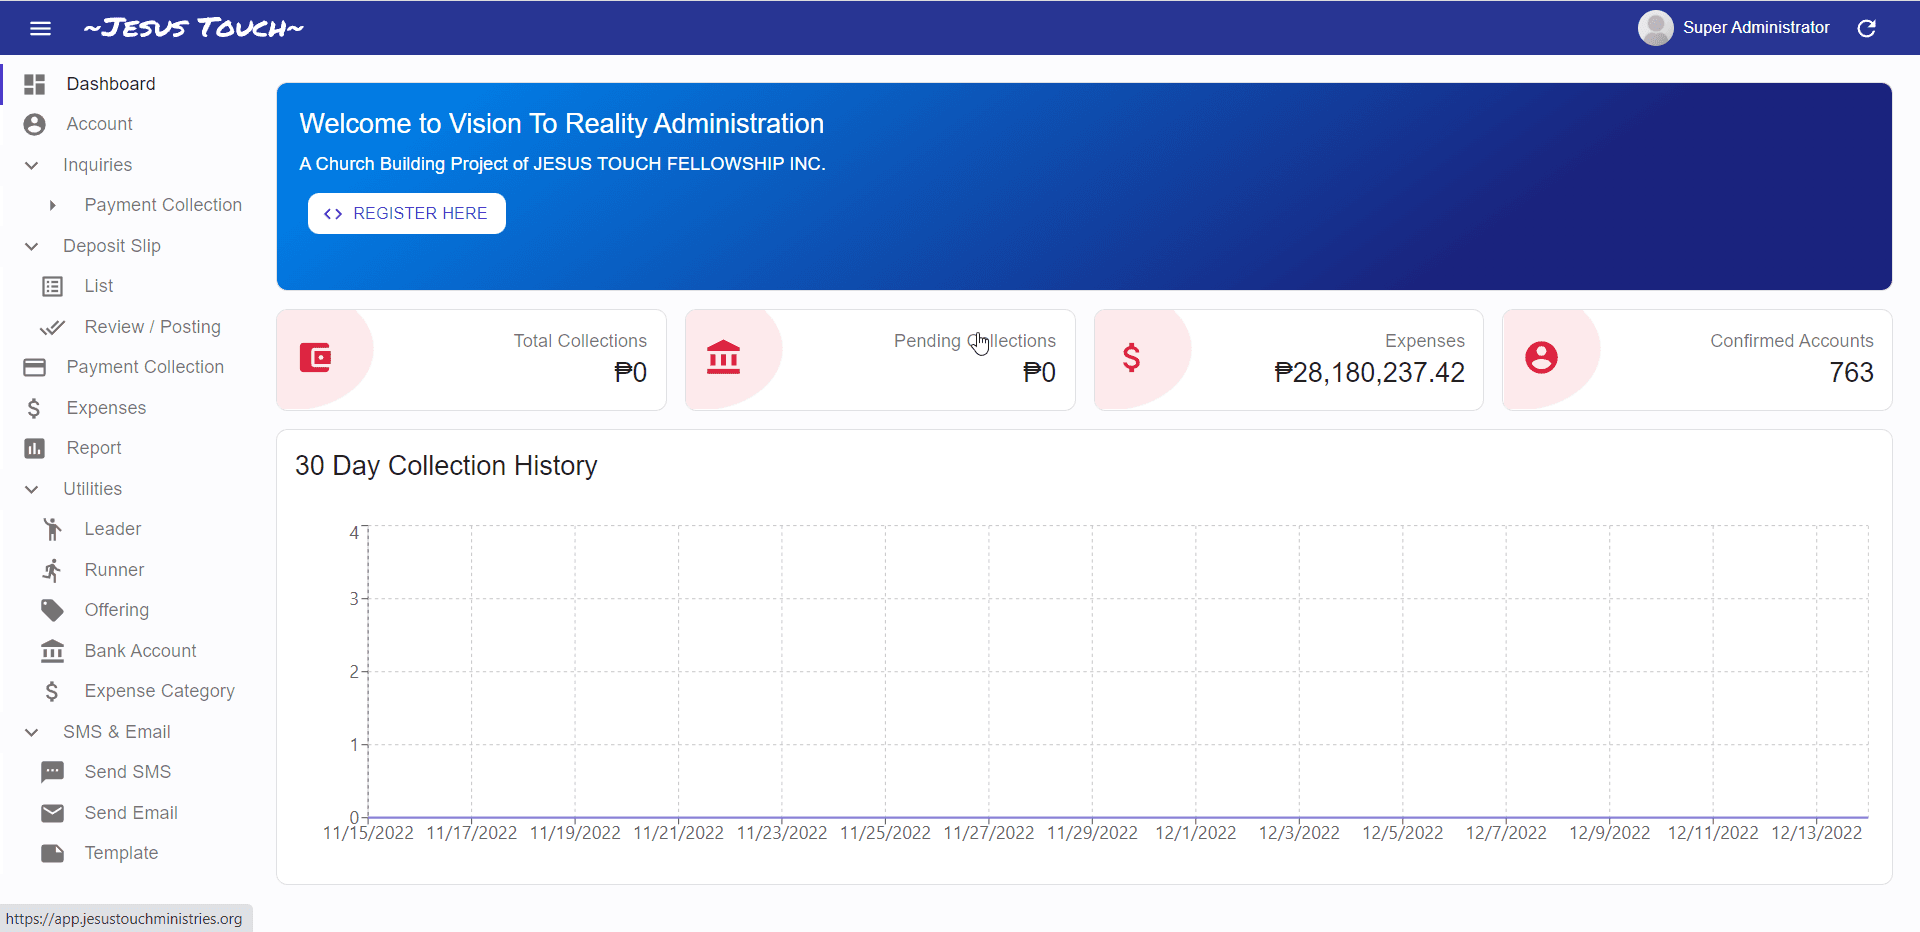Click the Dashboard grid icon
This screenshot has height=932, width=1920.
pos(35,84)
